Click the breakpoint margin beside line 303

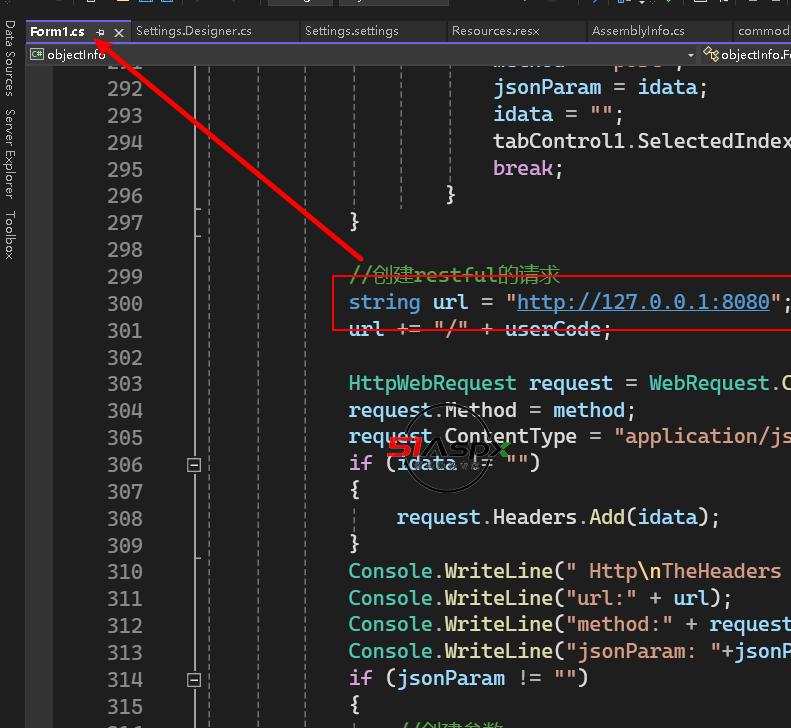click(40, 384)
